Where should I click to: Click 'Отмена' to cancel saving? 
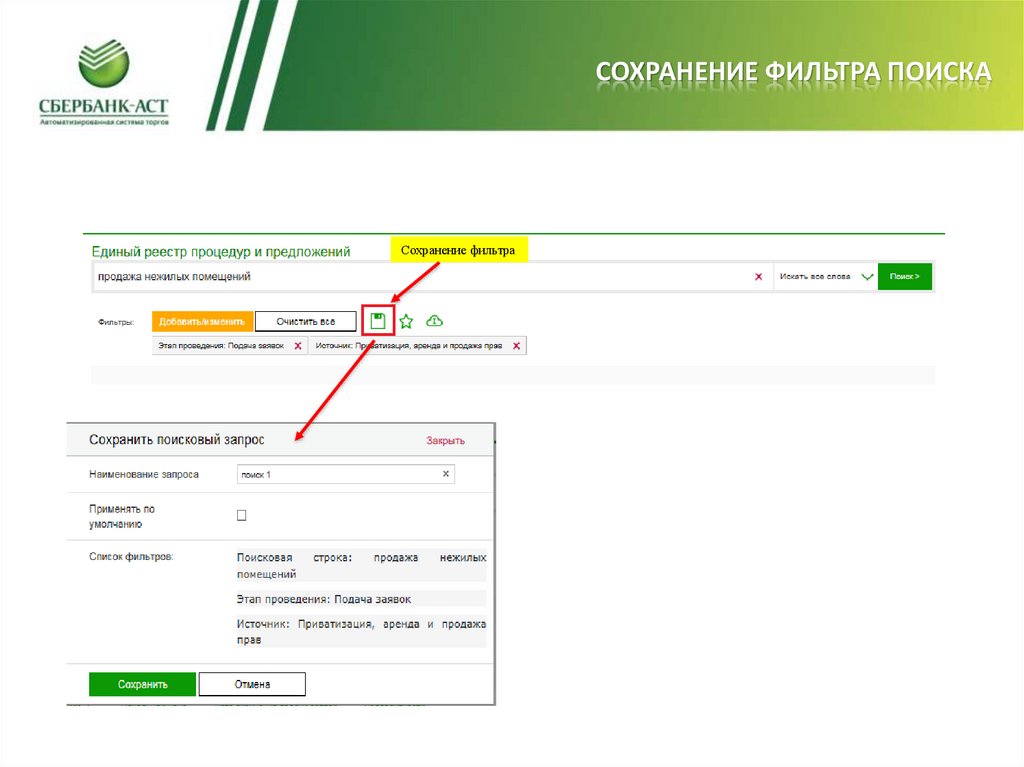252,684
